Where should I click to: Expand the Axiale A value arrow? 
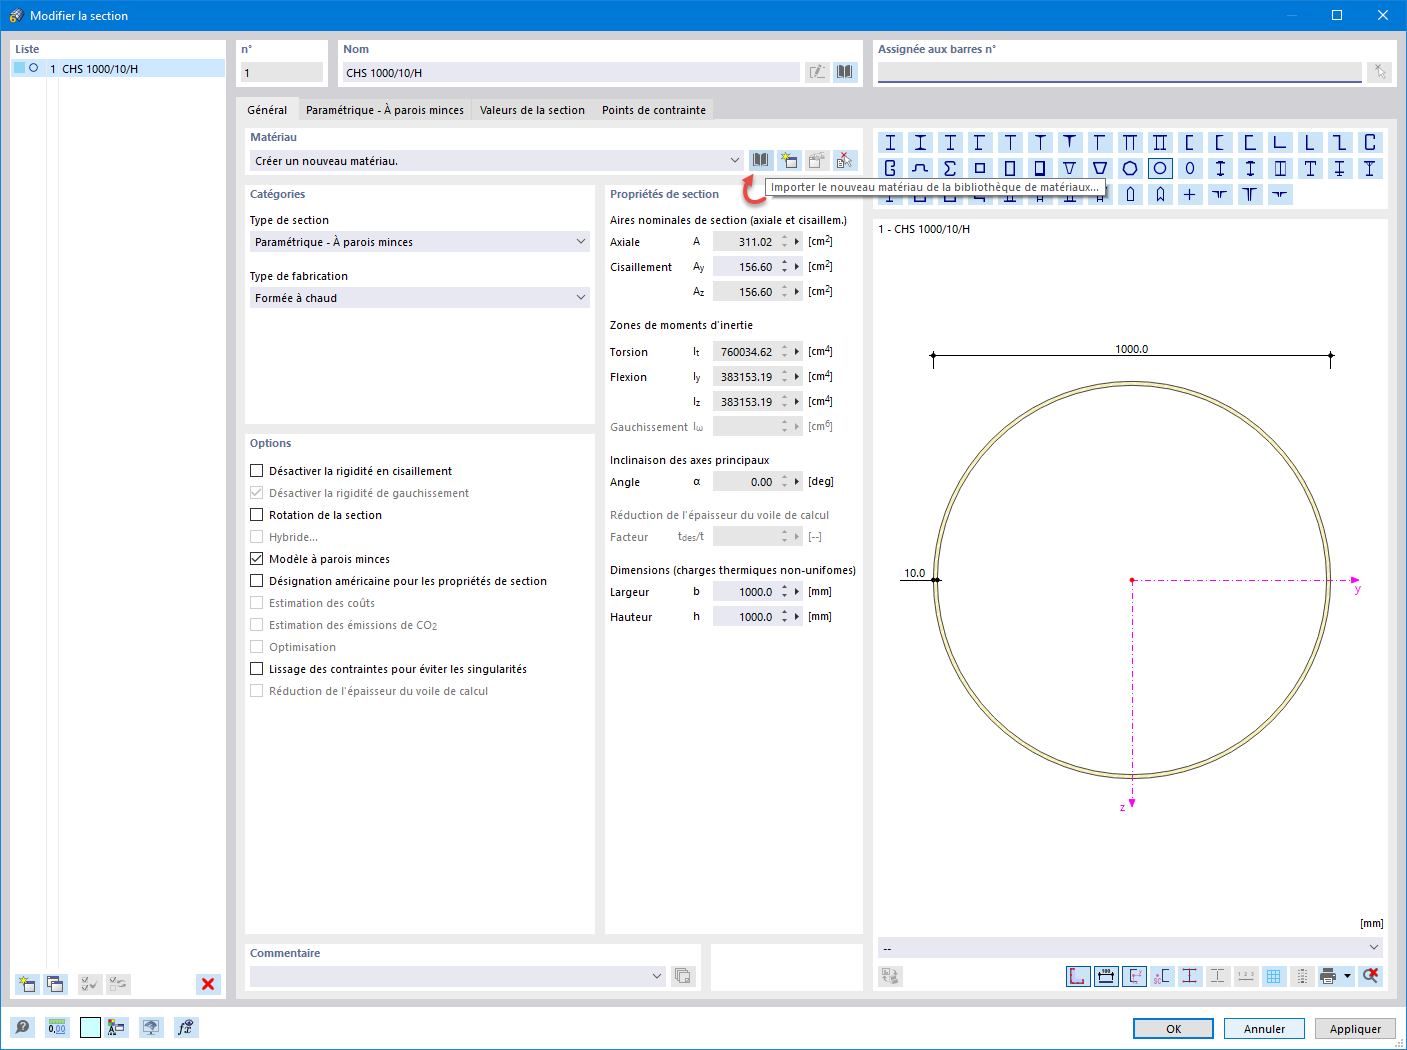[797, 242]
